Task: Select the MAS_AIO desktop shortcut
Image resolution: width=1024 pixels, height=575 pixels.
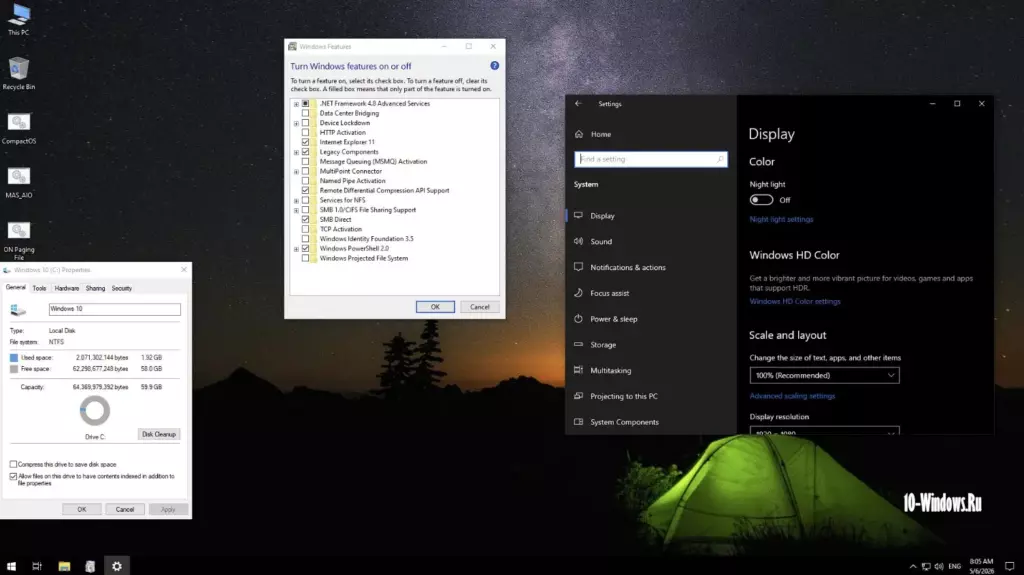Action: (18, 182)
